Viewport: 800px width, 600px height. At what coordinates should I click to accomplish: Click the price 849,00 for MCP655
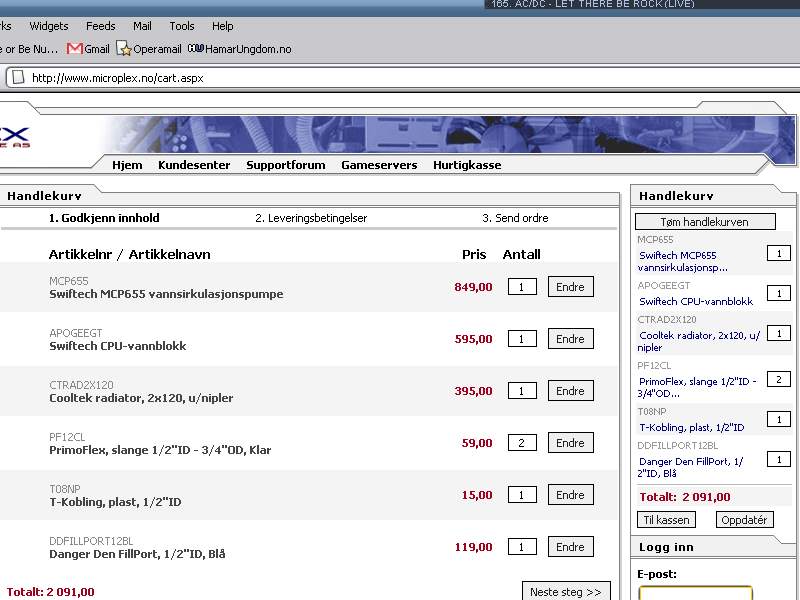tap(473, 287)
